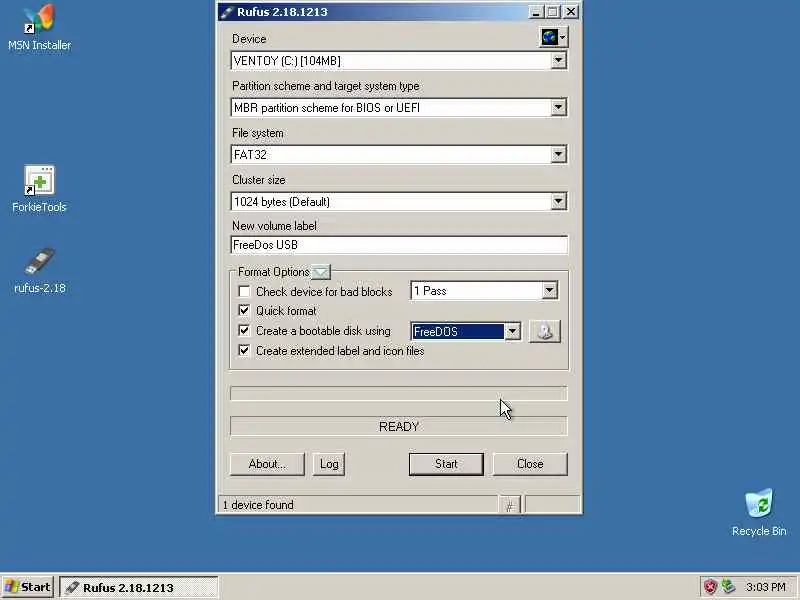Click the taskbar clock showing 3:03 PM
This screenshot has height=600, width=800.
[x=766, y=587]
